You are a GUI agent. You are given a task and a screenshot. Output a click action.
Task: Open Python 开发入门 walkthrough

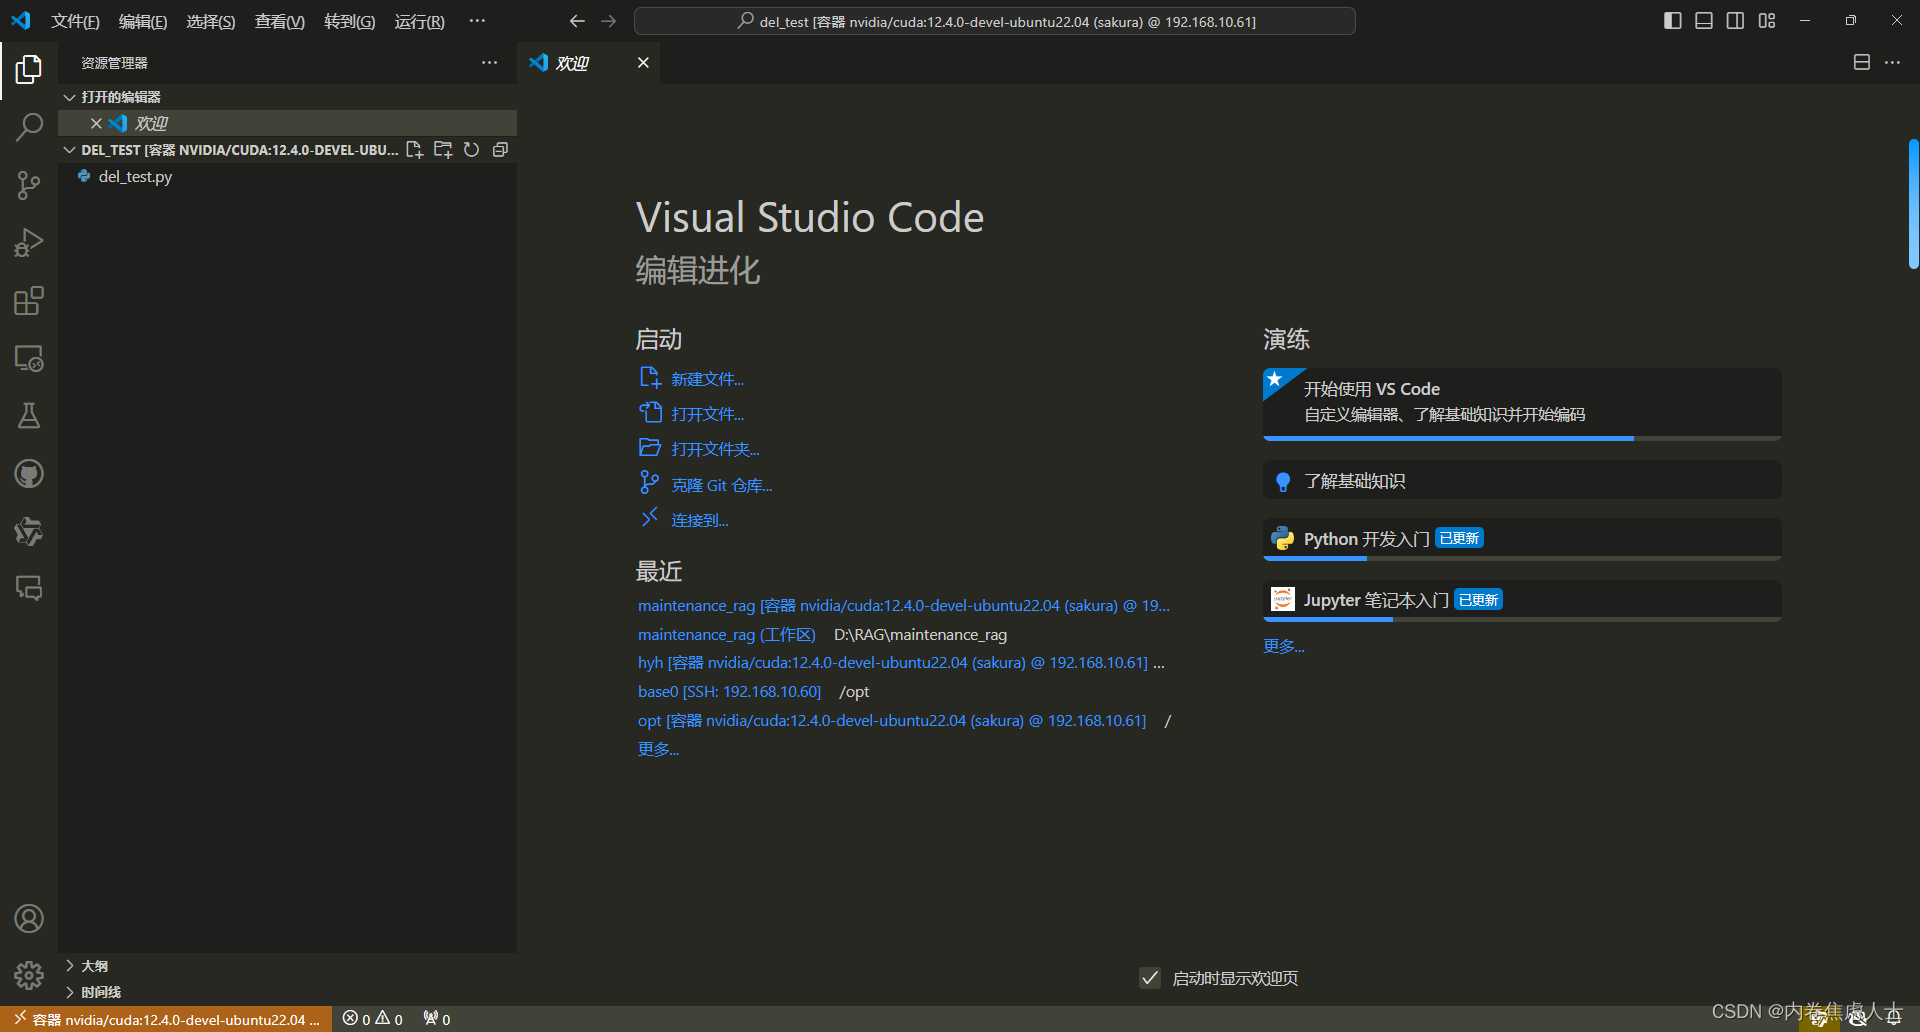[x=1522, y=540]
